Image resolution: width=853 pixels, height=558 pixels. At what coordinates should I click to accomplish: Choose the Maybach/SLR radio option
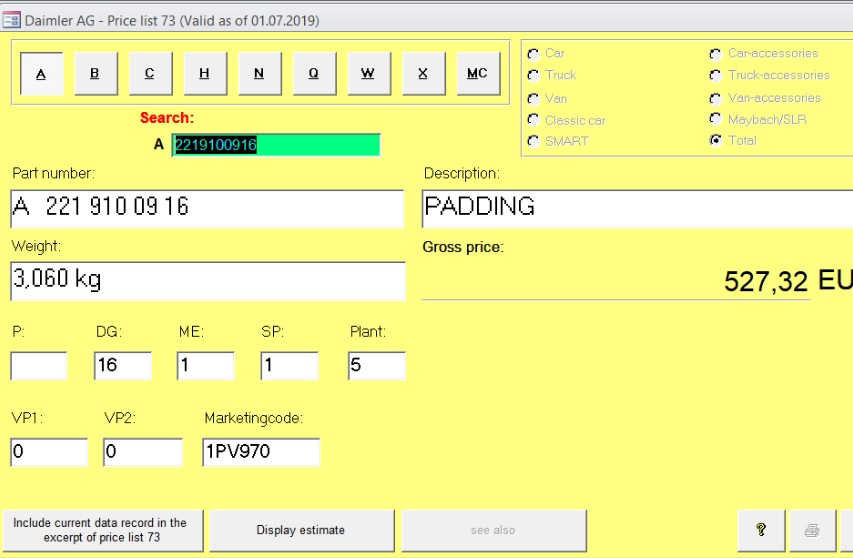715,119
